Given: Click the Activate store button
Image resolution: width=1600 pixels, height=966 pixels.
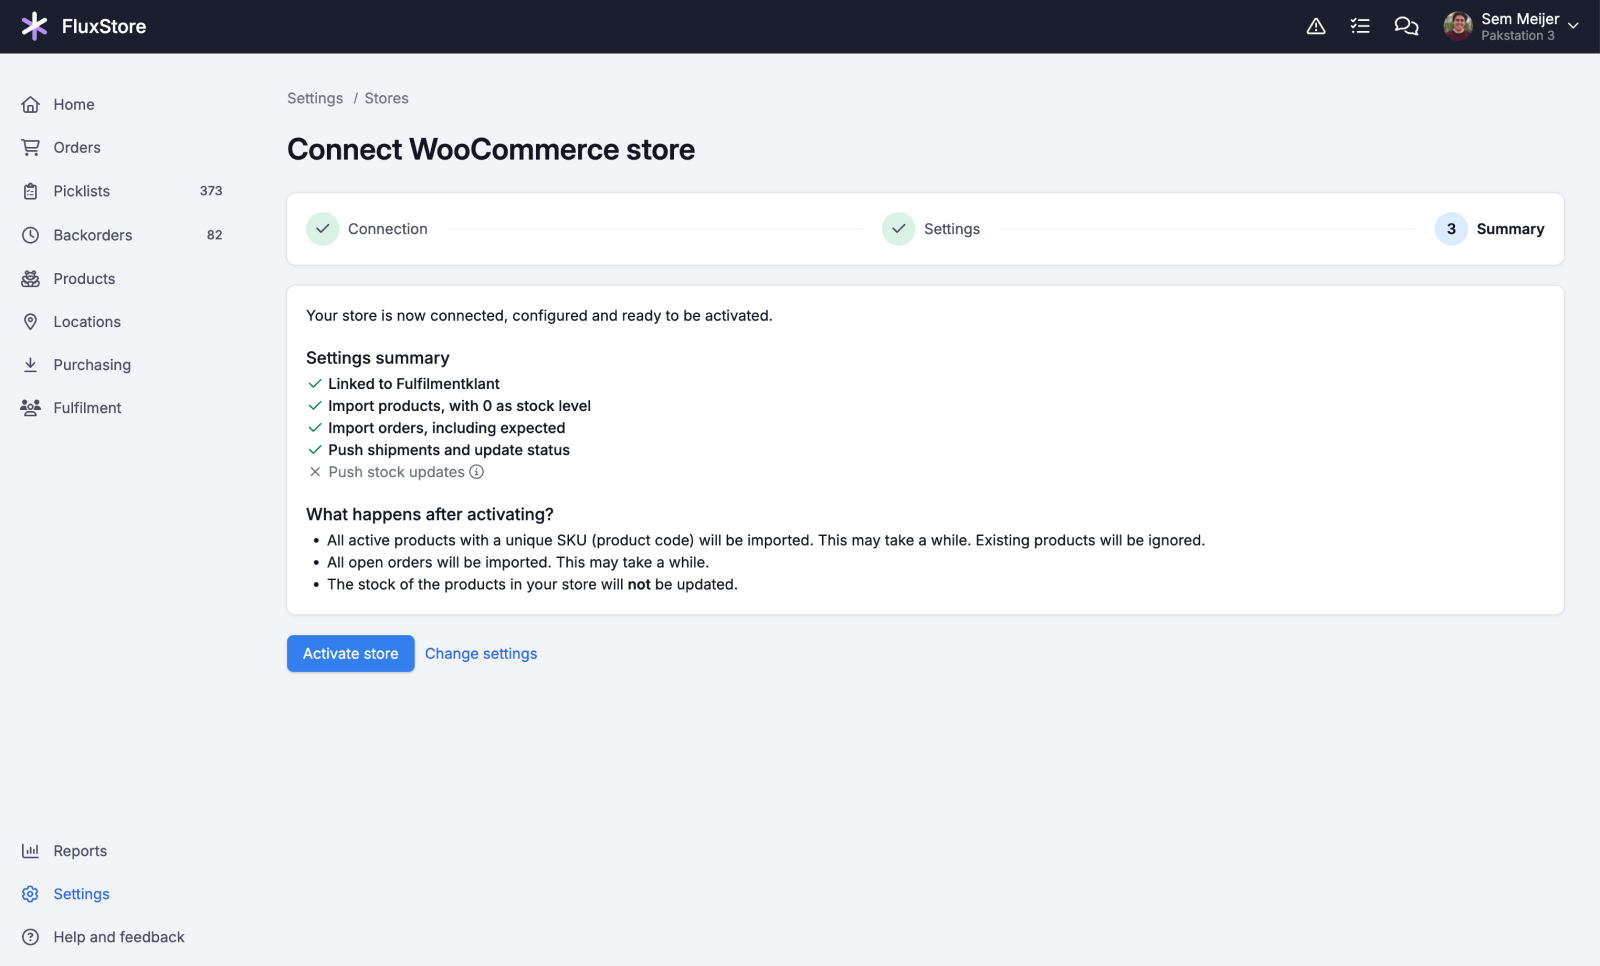Looking at the screenshot, I should point(350,654).
